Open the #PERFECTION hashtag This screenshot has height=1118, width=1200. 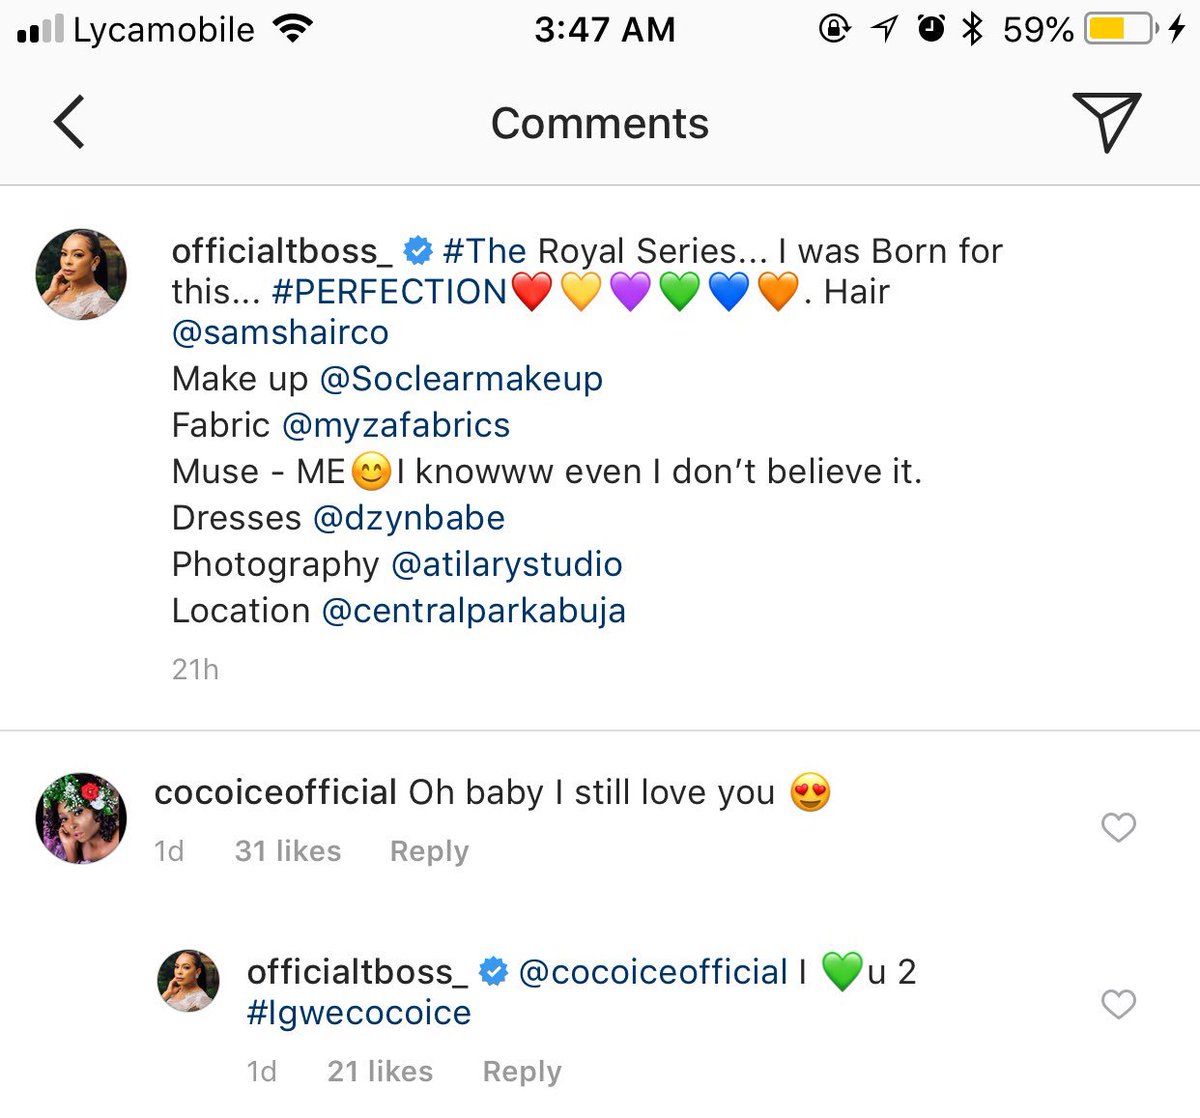[x=390, y=292]
